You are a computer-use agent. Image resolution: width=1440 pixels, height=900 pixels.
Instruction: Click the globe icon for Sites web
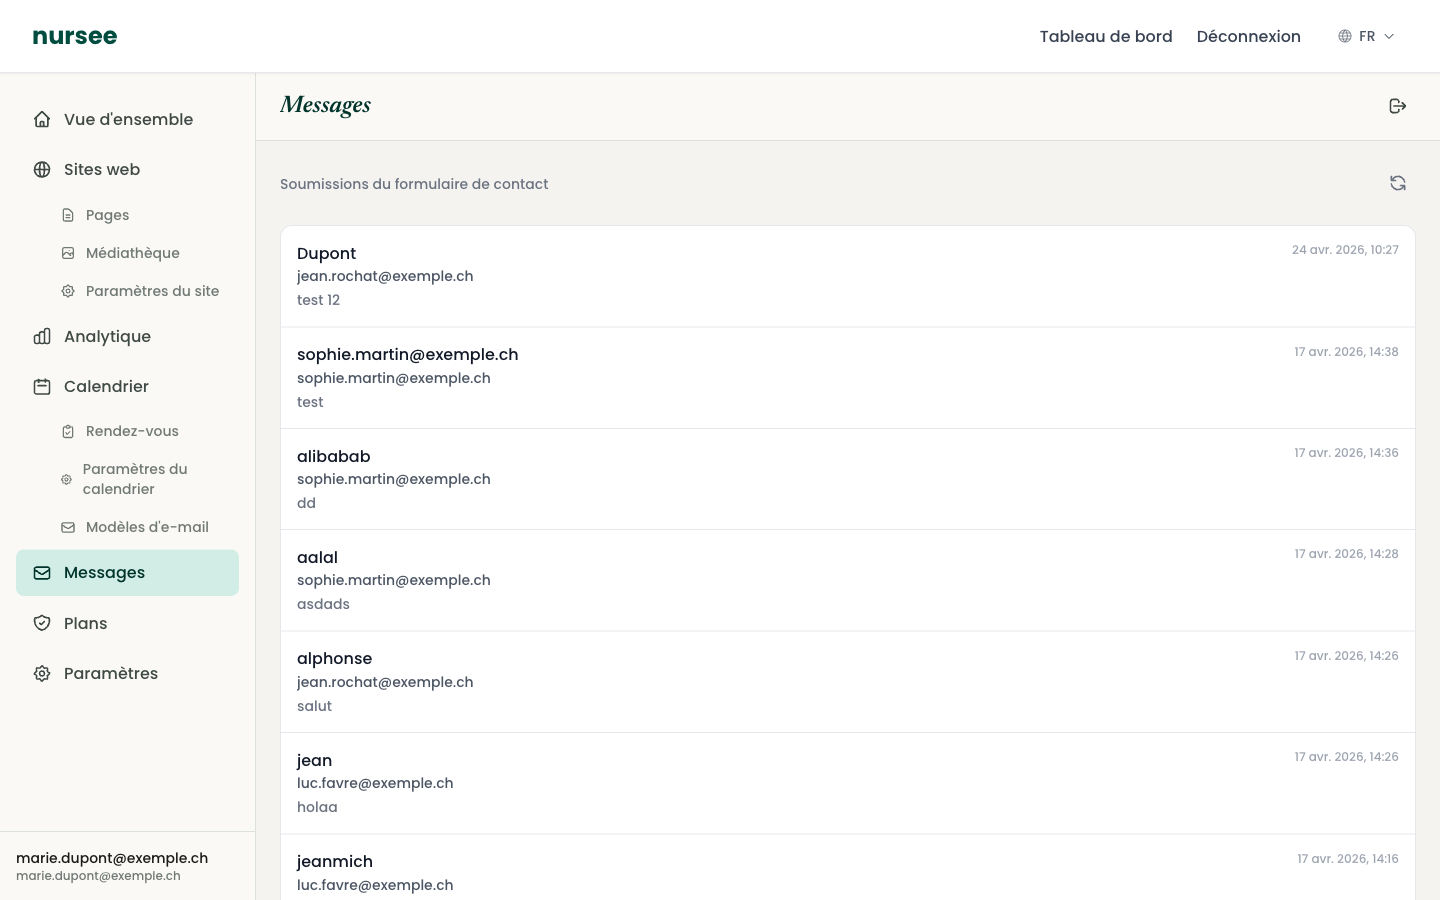42,169
